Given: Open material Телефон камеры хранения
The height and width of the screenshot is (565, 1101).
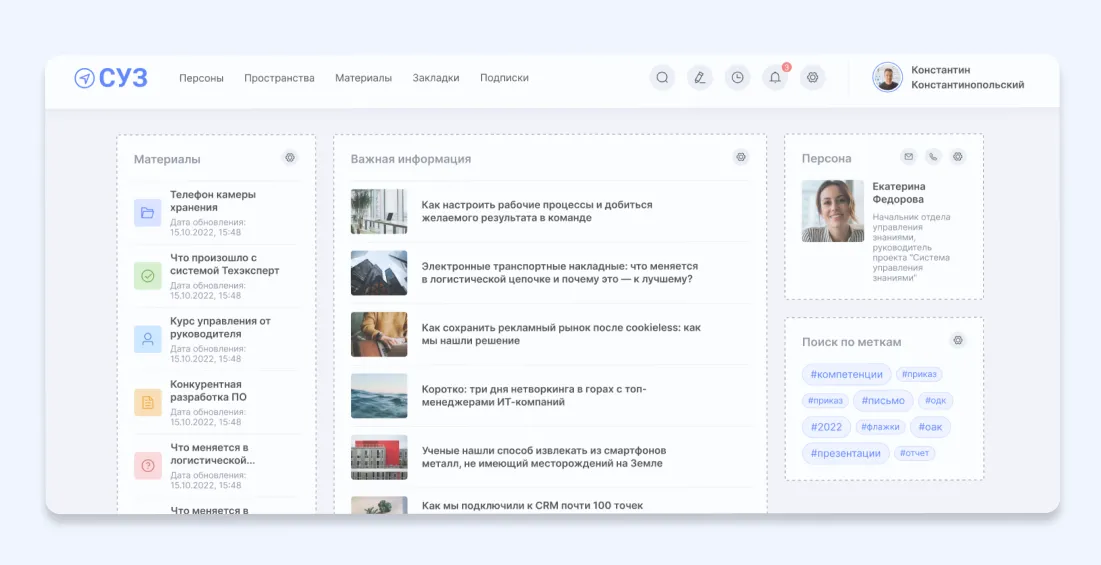Looking at the screenshot, I should pos(213,201).
